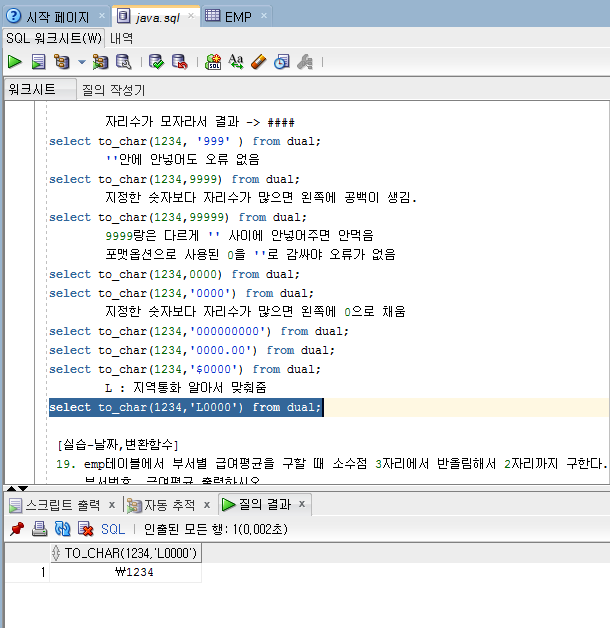Open unshared SQL worksheet icon
This screenshot has height=628, width=610.
[213, 62]
